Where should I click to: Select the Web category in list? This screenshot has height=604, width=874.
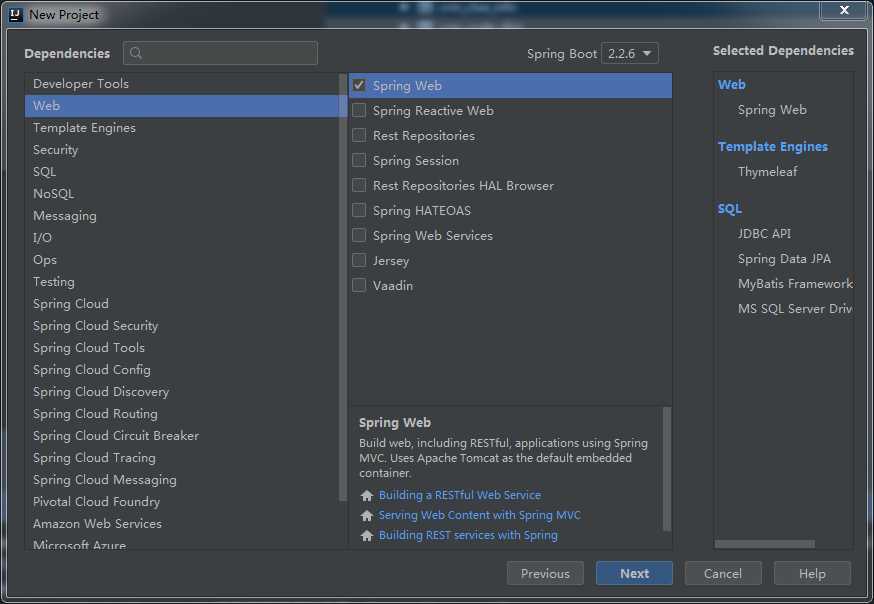coord(182,105)
